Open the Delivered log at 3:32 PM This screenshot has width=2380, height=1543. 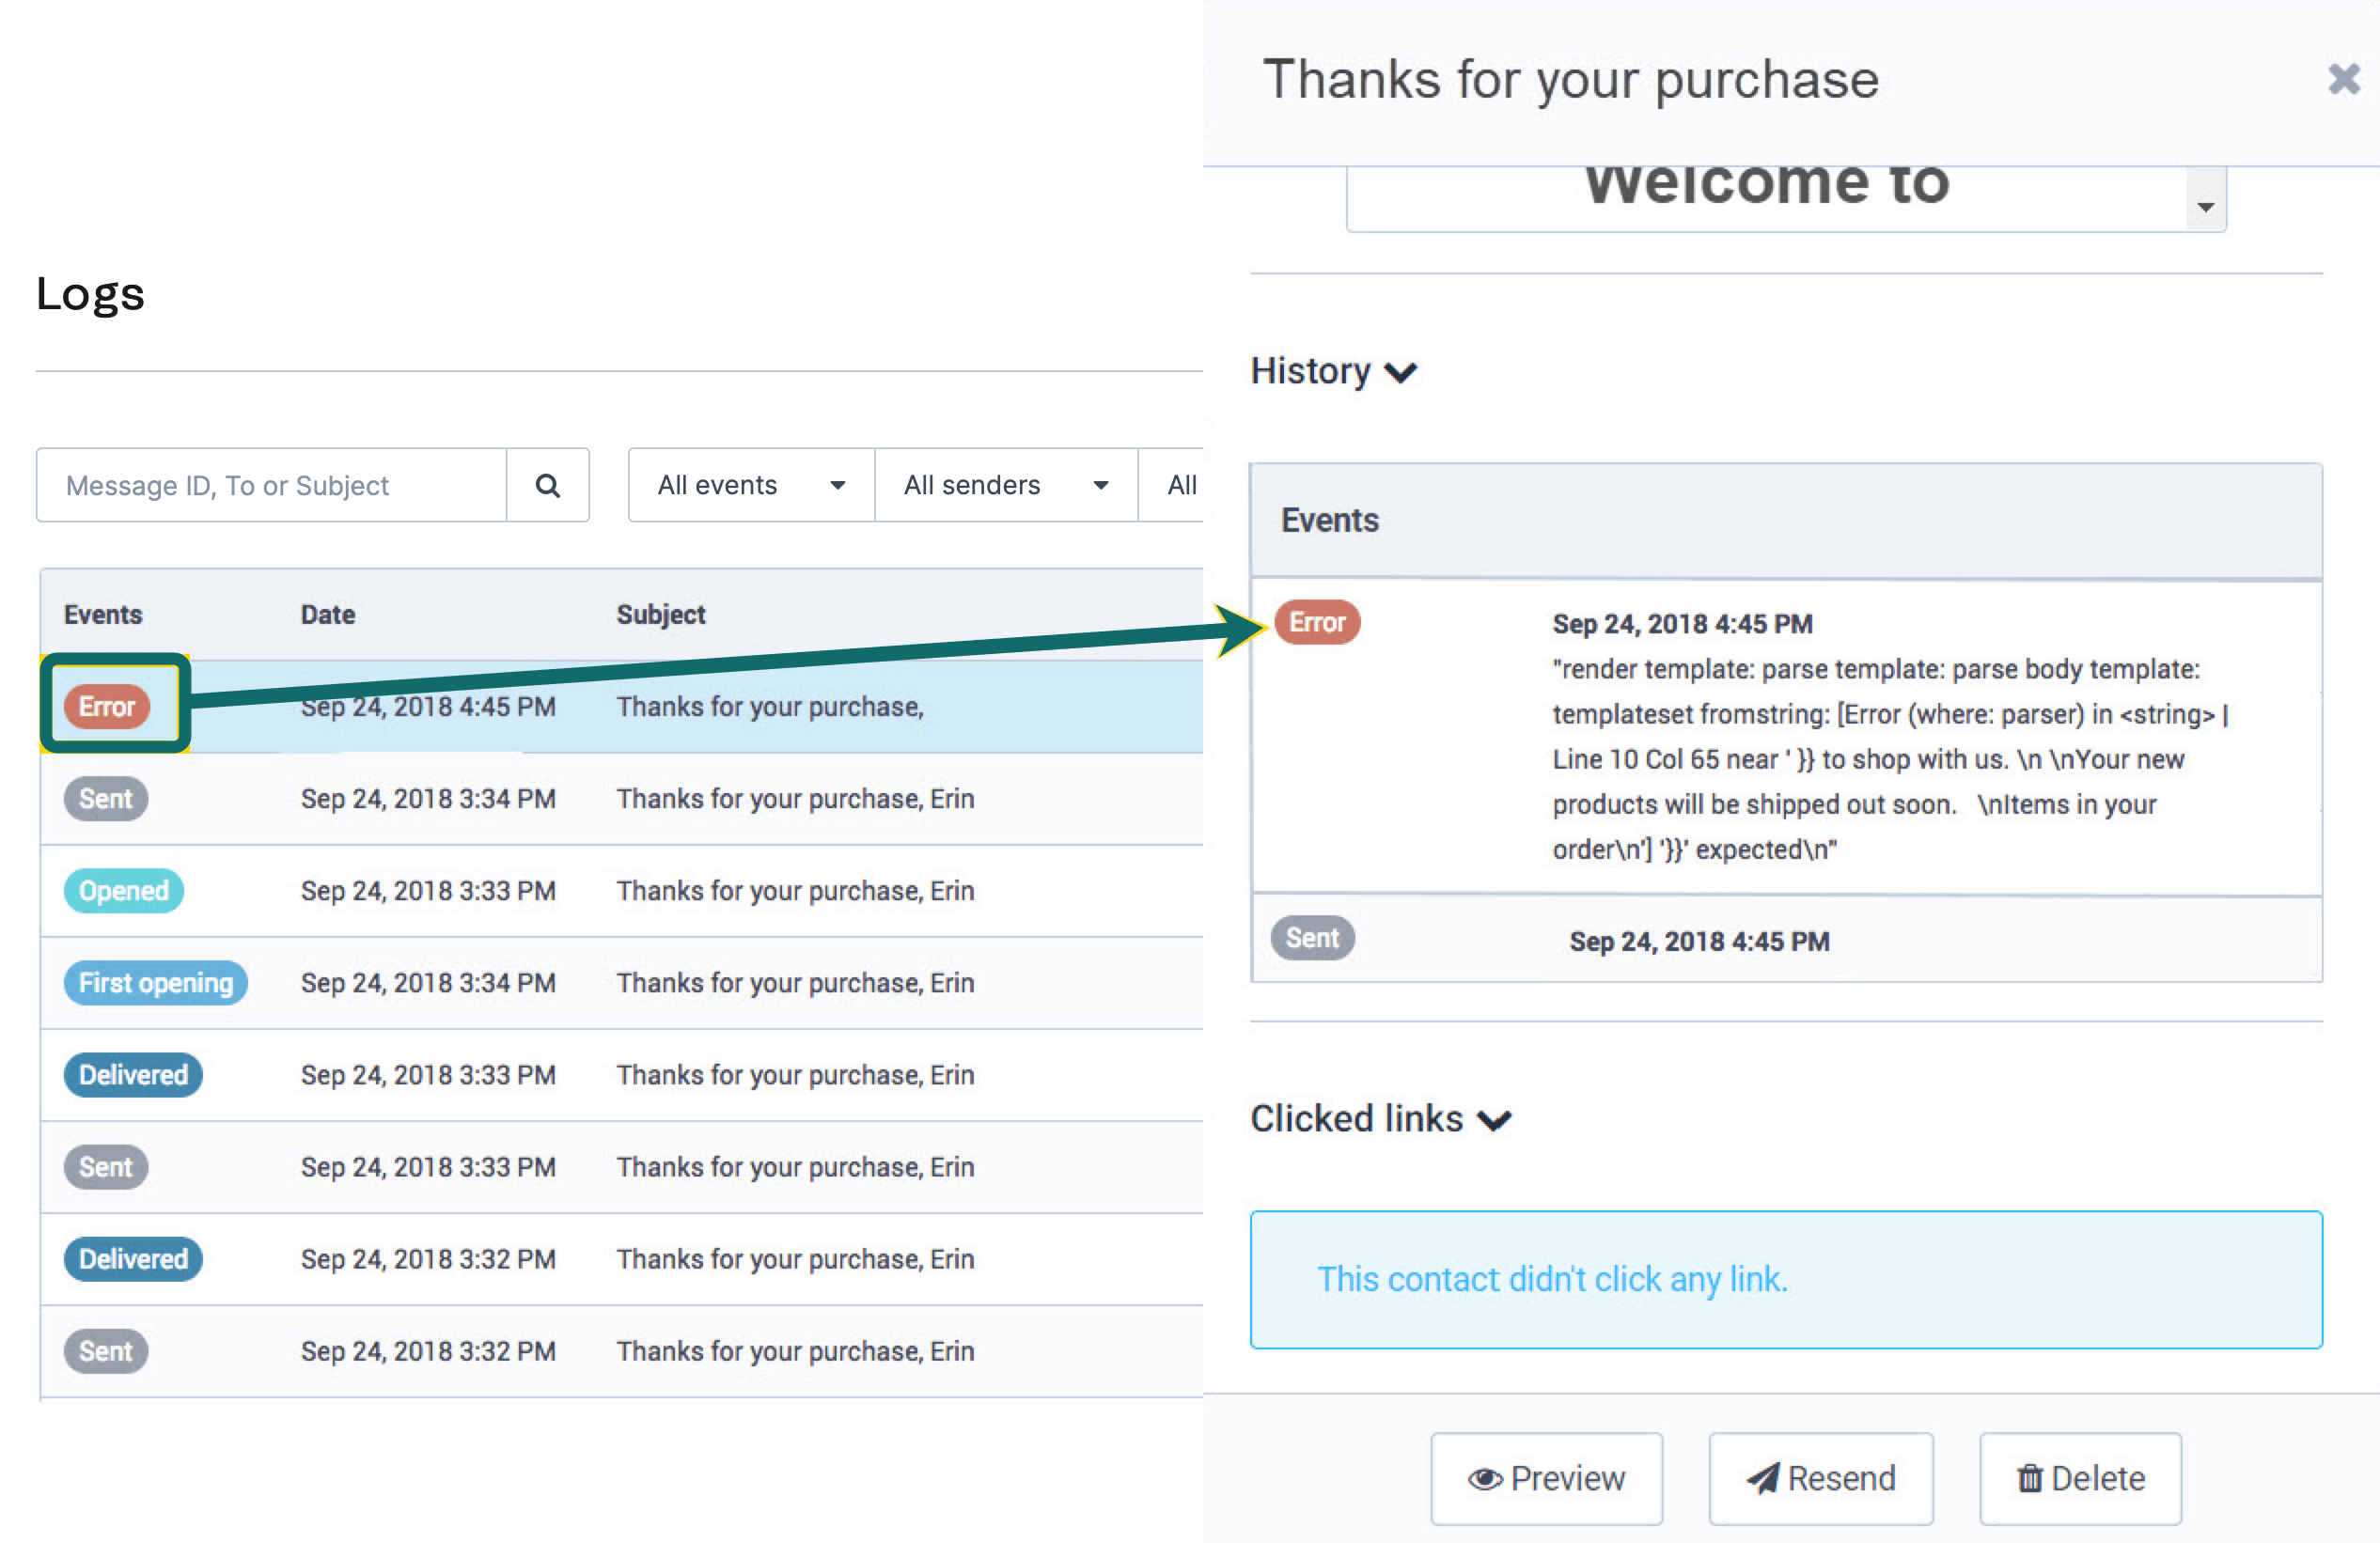pyautogui.click(x=621, y=1258)
